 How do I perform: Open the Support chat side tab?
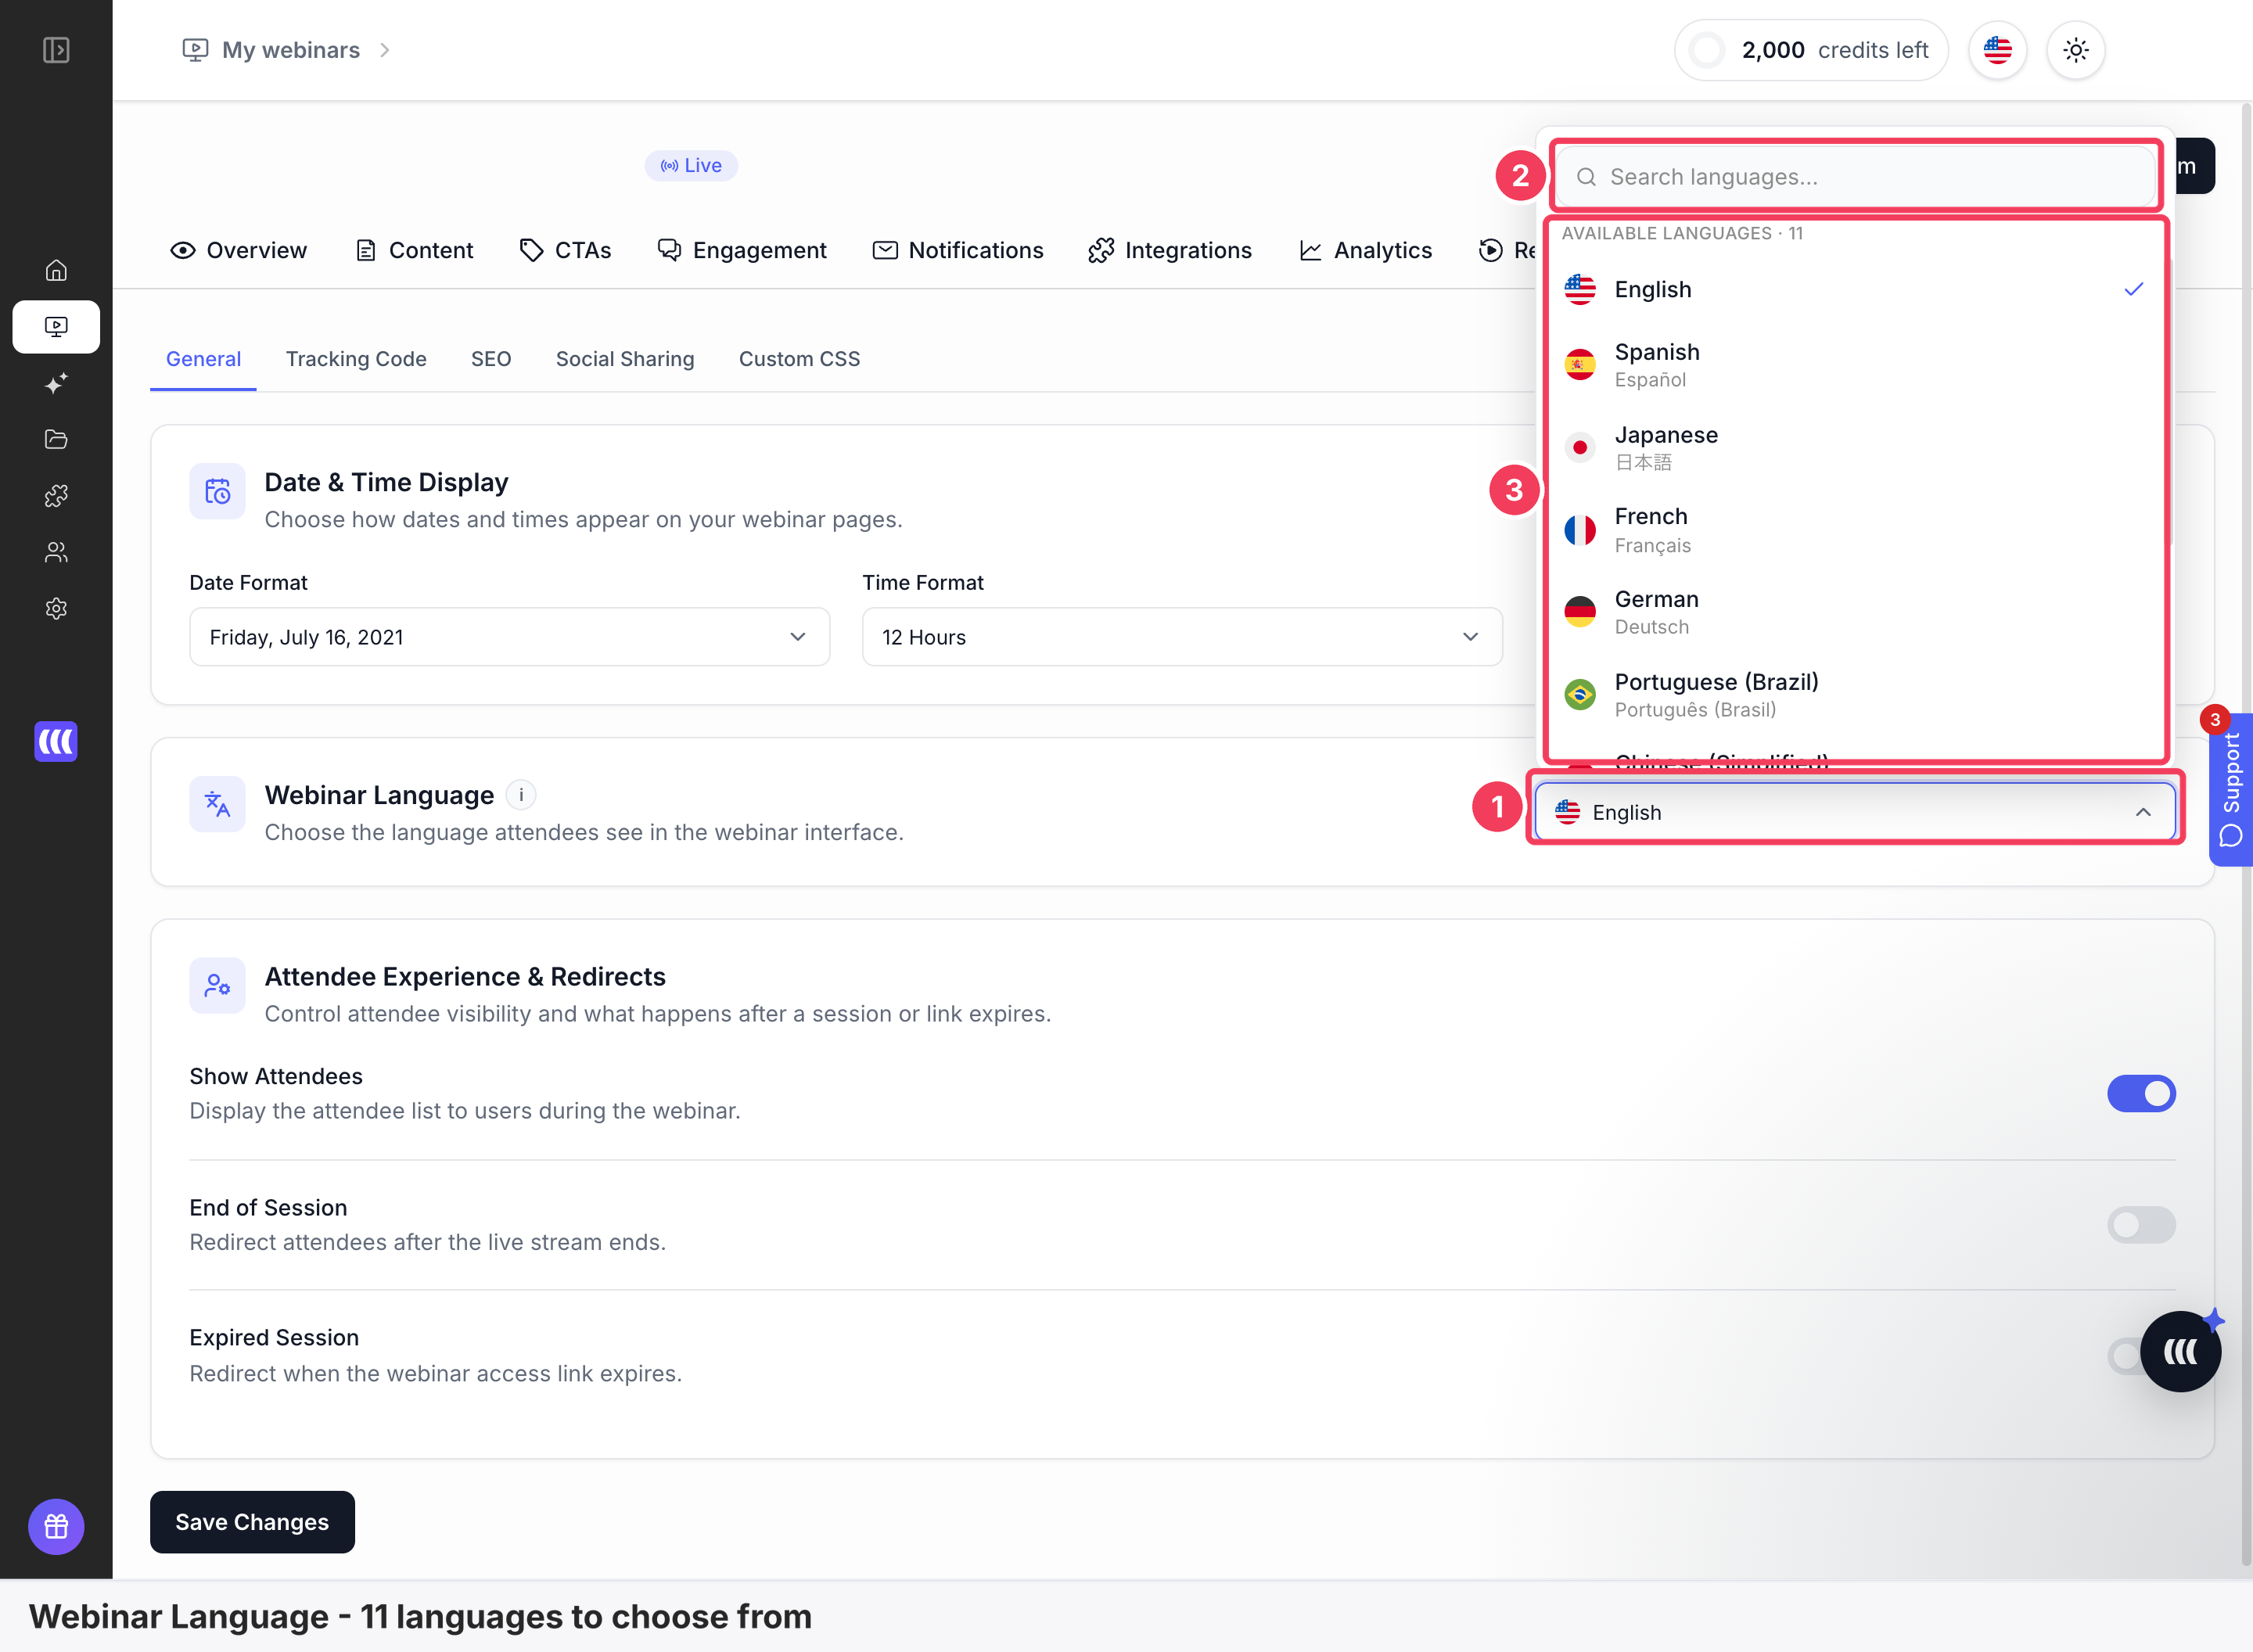pos(2231,790)
